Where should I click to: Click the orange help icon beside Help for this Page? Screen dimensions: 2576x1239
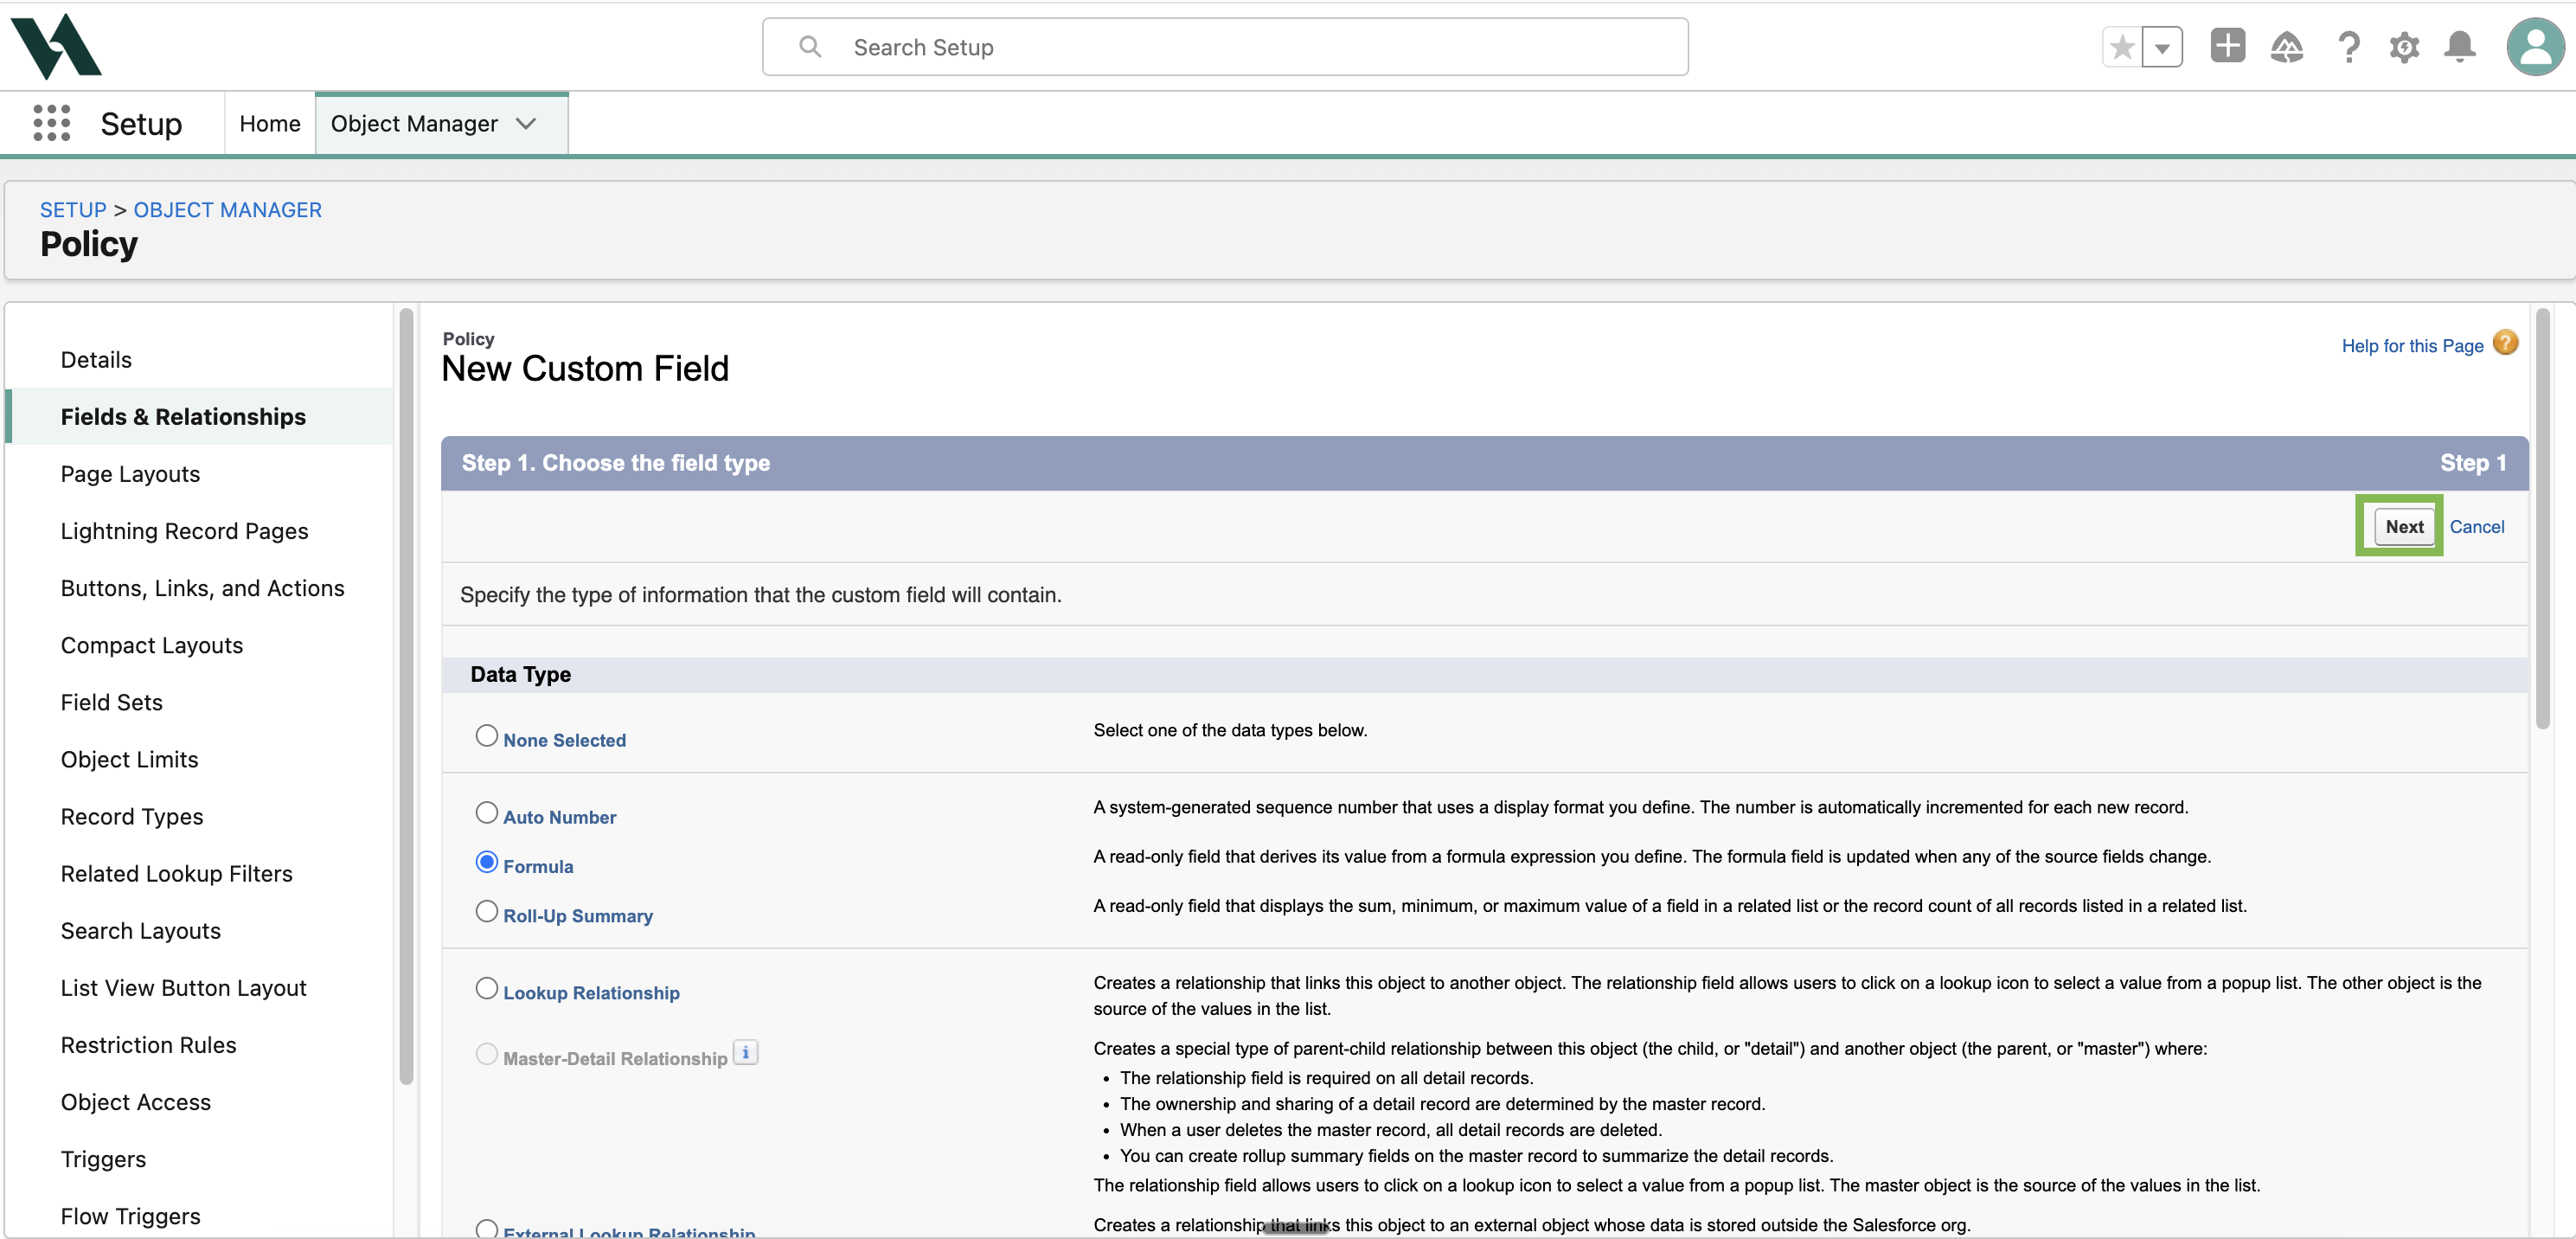[2505, 343]
